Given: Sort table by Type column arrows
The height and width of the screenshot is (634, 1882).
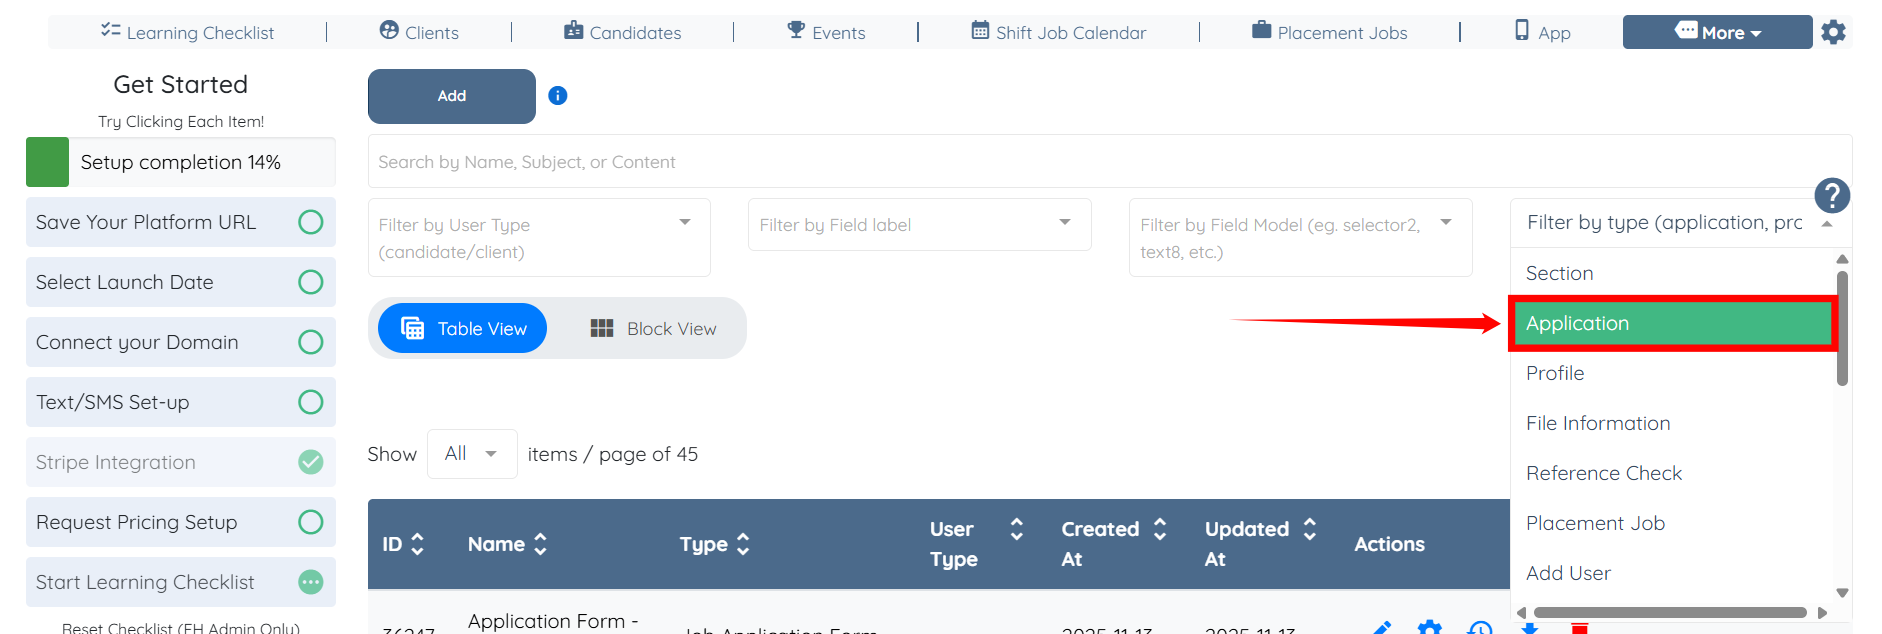Looking at the screenshot, I should (x=743, y=544).
